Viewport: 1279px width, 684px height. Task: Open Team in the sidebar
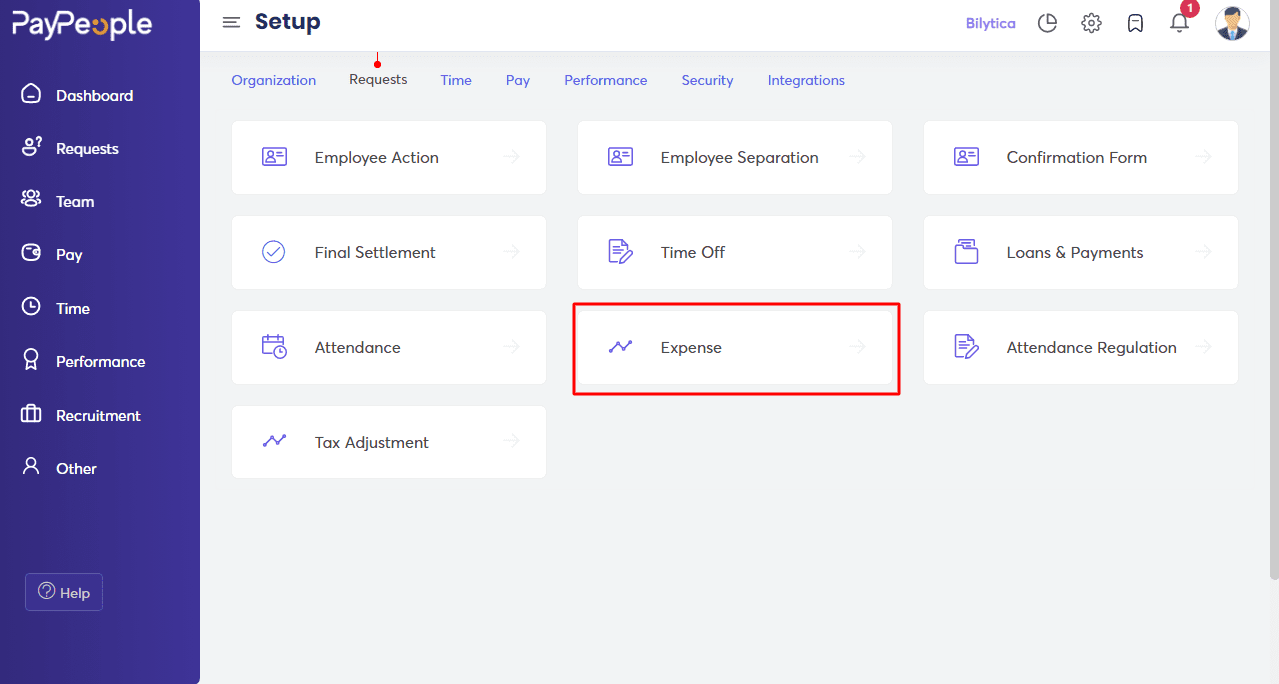point(75,201)
